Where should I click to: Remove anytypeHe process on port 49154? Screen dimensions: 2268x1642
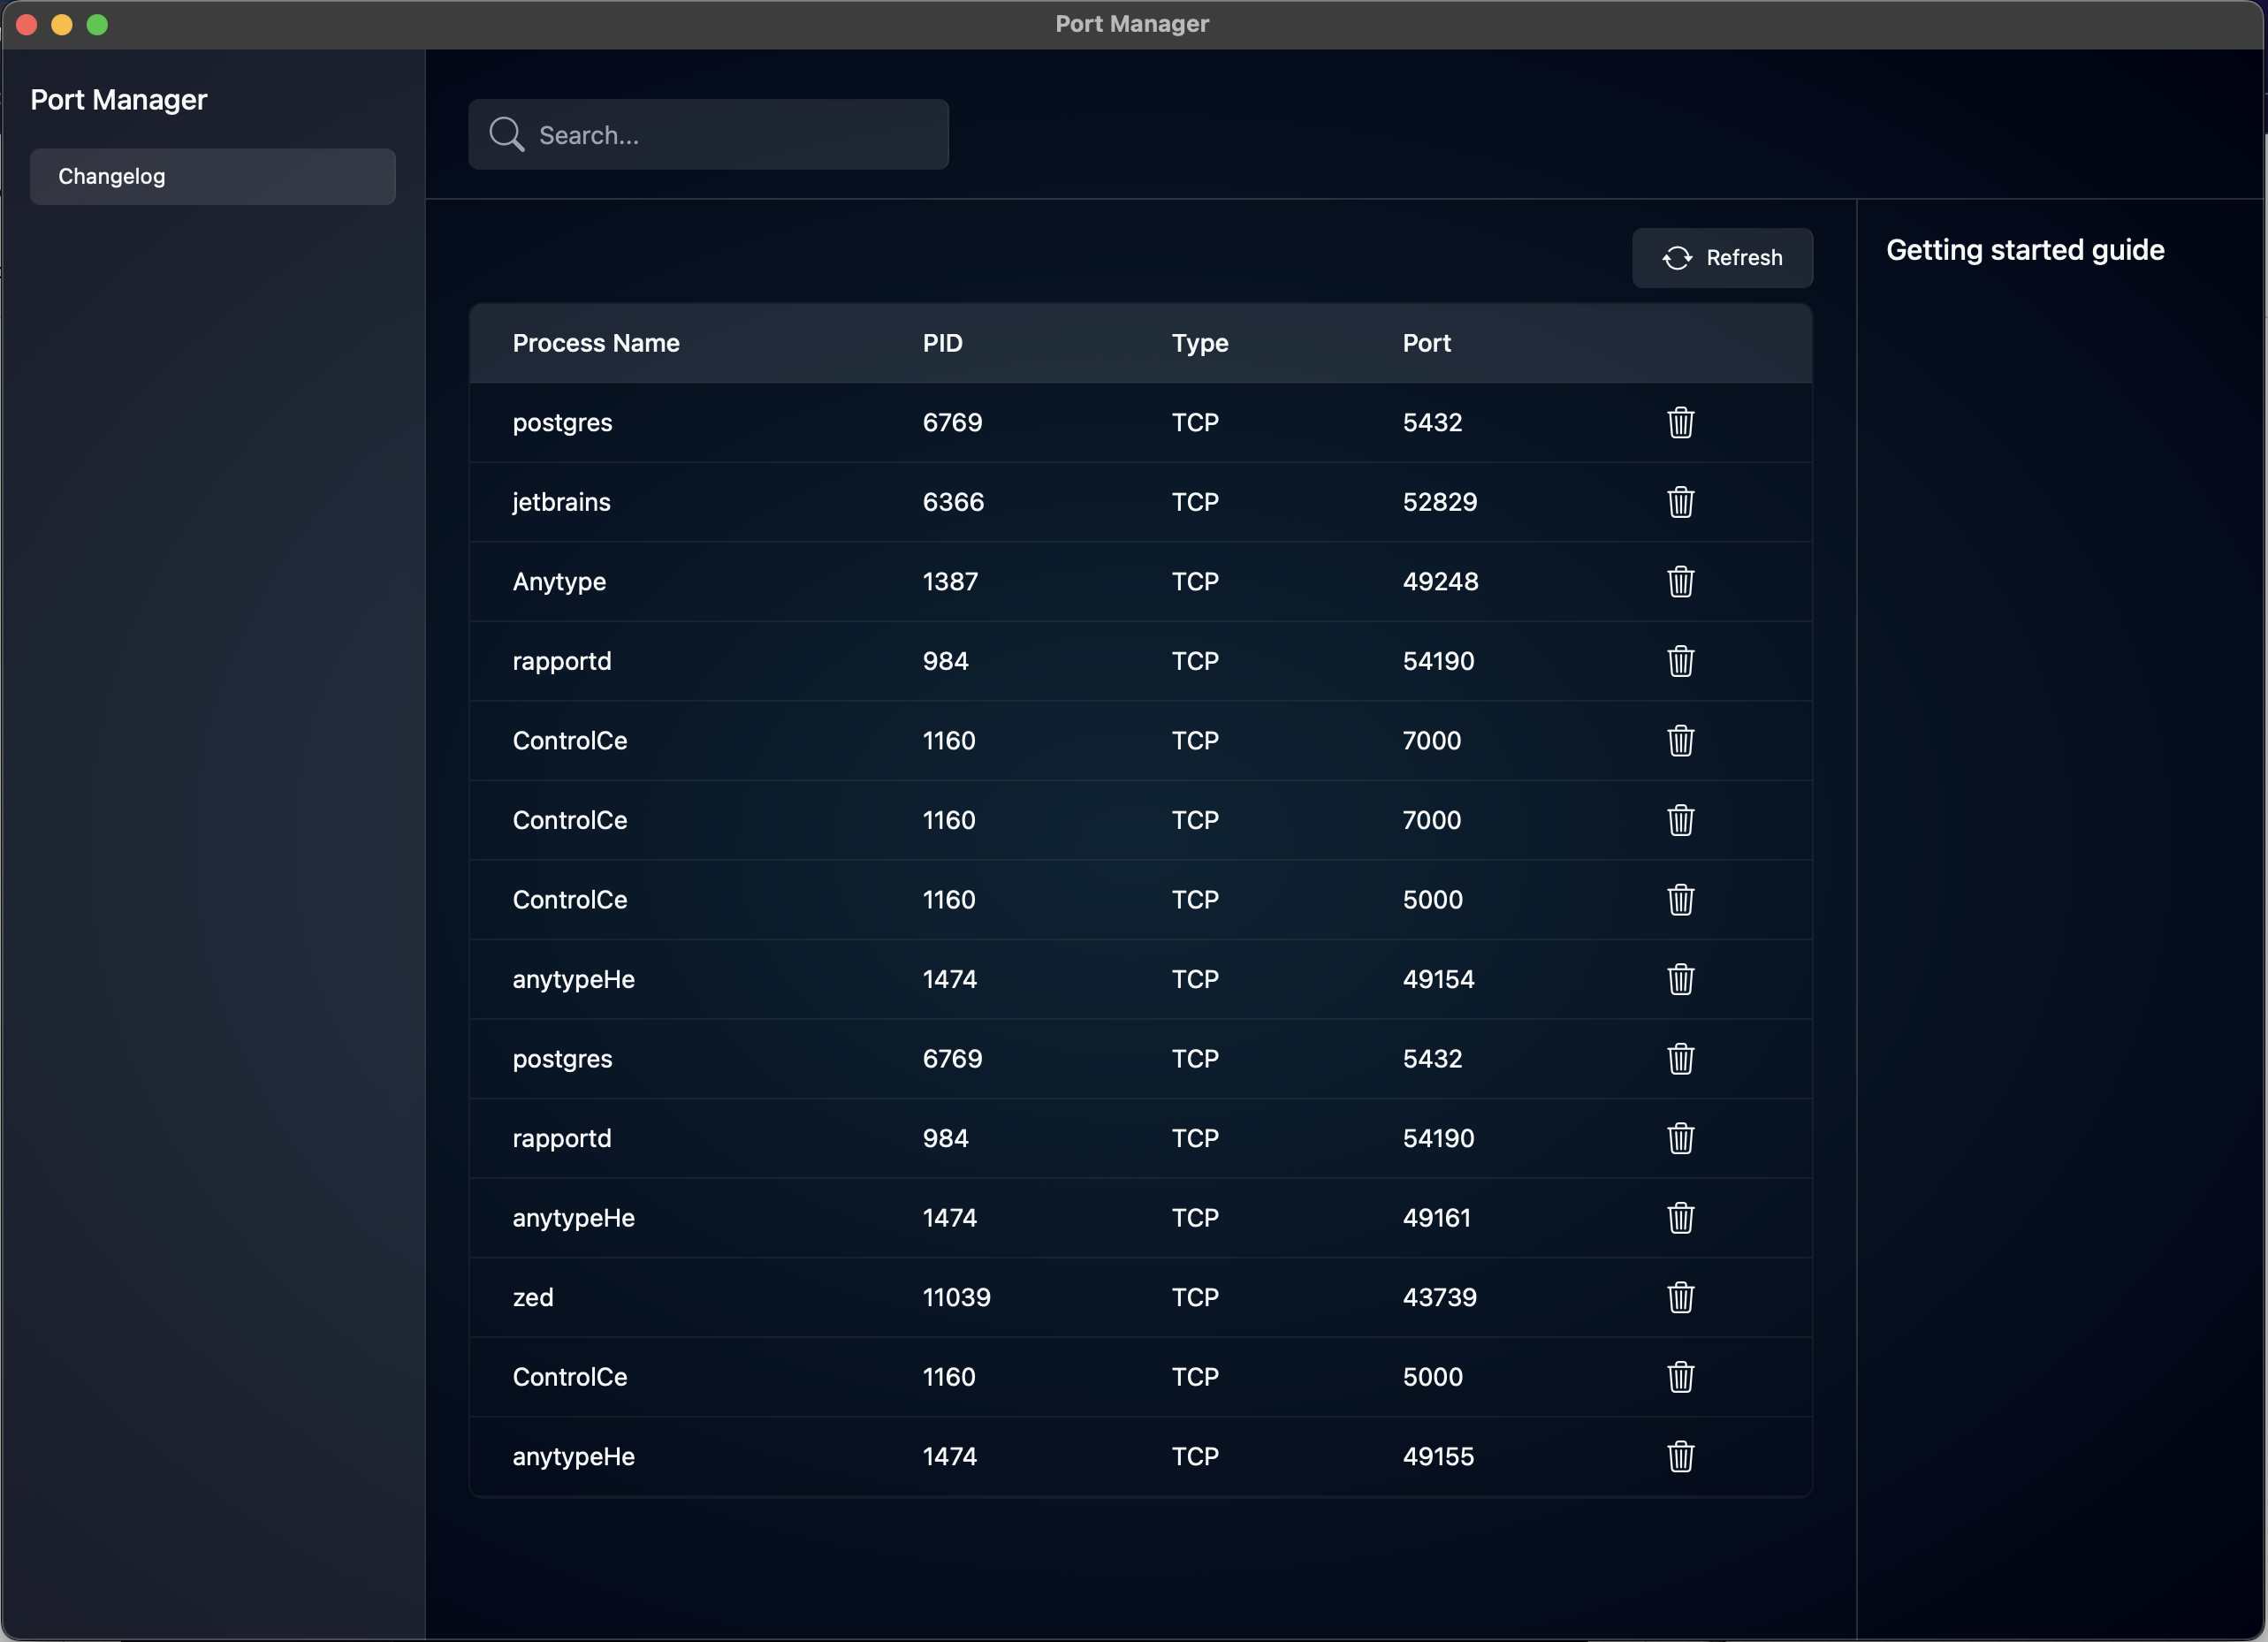[x=1680, y=979]
